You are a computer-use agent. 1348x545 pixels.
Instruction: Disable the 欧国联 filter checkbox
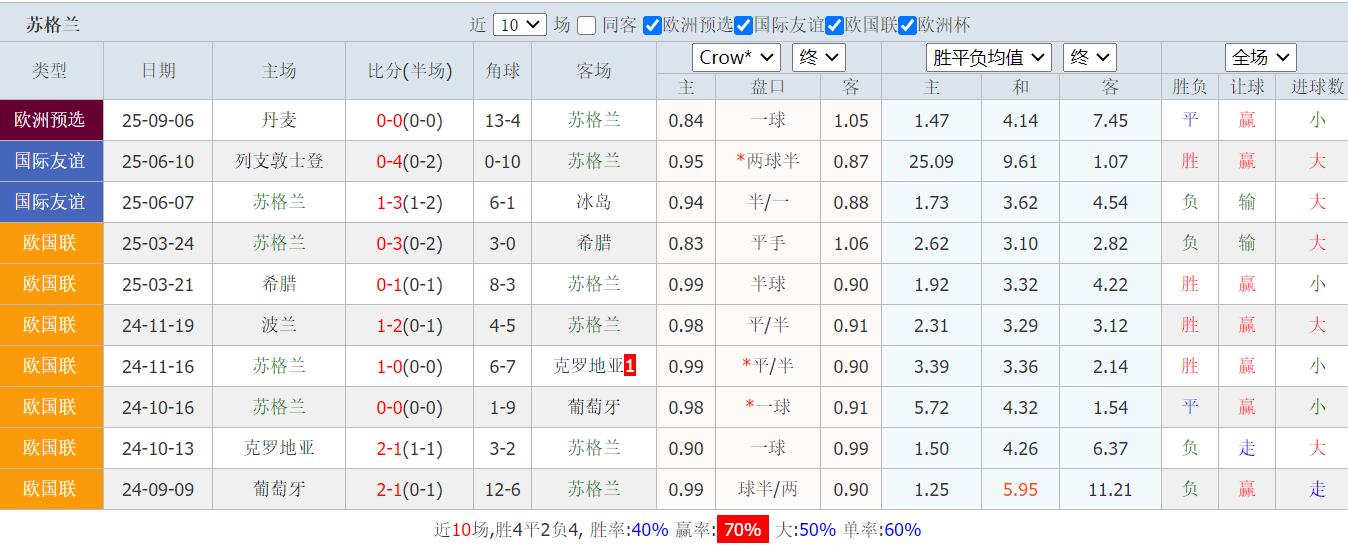tap(834, 25)
